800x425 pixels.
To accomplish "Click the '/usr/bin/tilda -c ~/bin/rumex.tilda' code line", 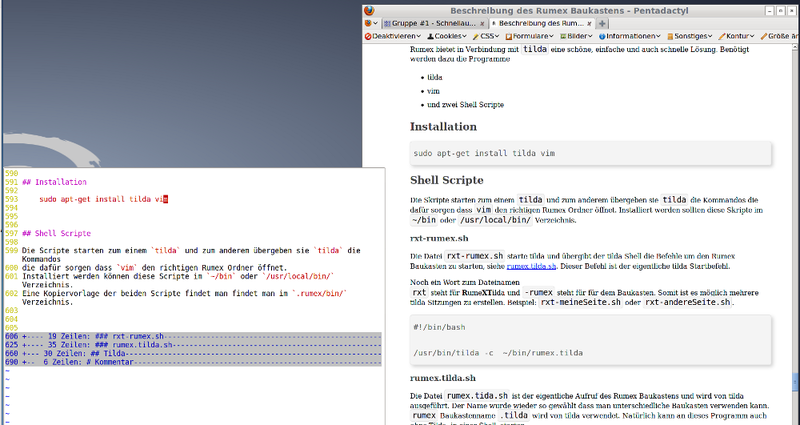I will (498, 353).
